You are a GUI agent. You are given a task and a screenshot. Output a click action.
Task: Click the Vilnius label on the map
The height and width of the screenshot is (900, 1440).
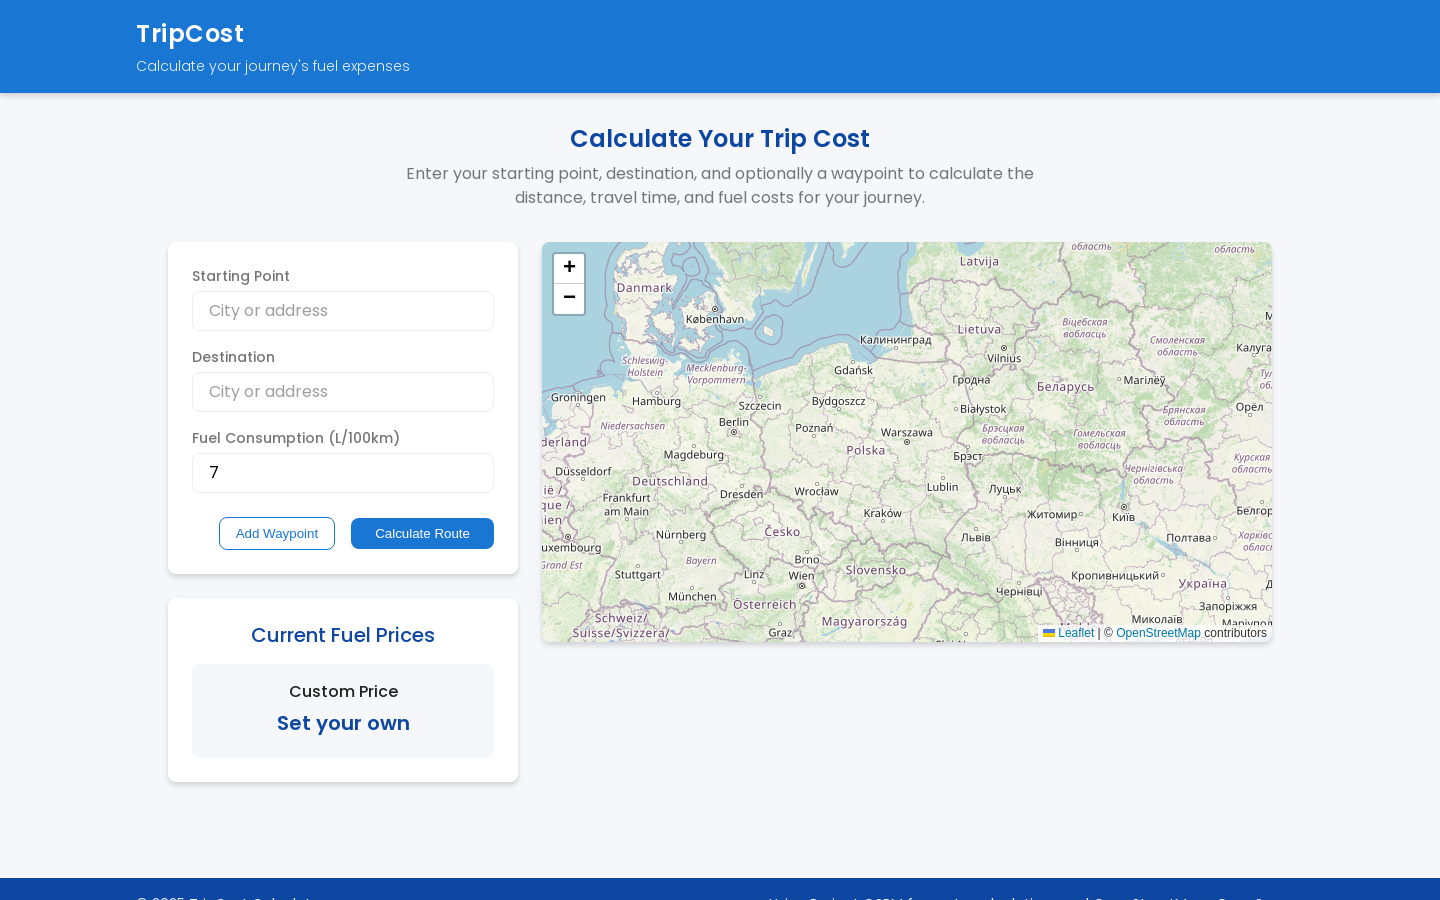coord(1004,358)
